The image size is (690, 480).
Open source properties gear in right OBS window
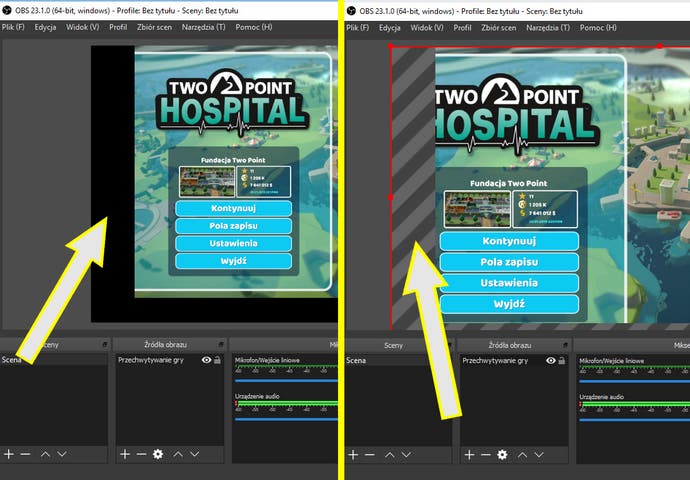pos(502,454)
